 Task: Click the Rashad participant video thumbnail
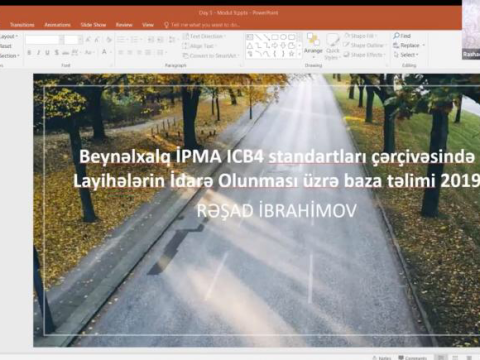click(471, 30)
